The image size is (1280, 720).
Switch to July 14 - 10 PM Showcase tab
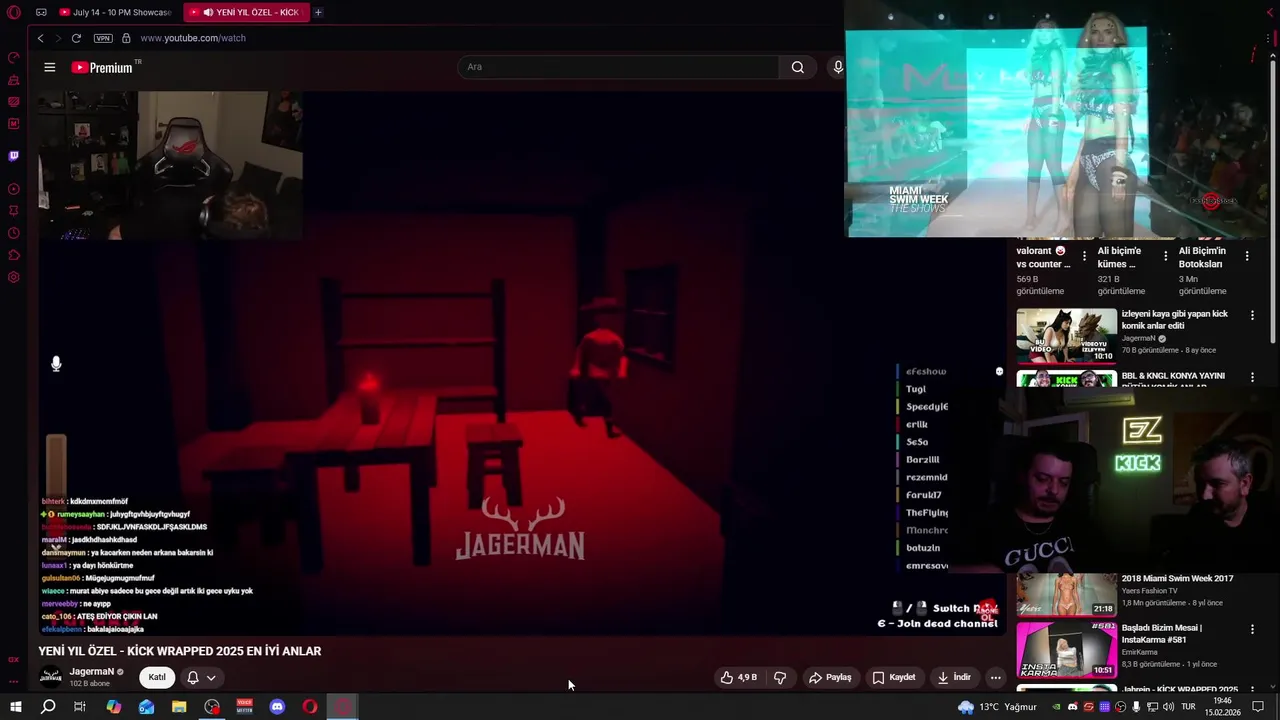coord(115,12)
